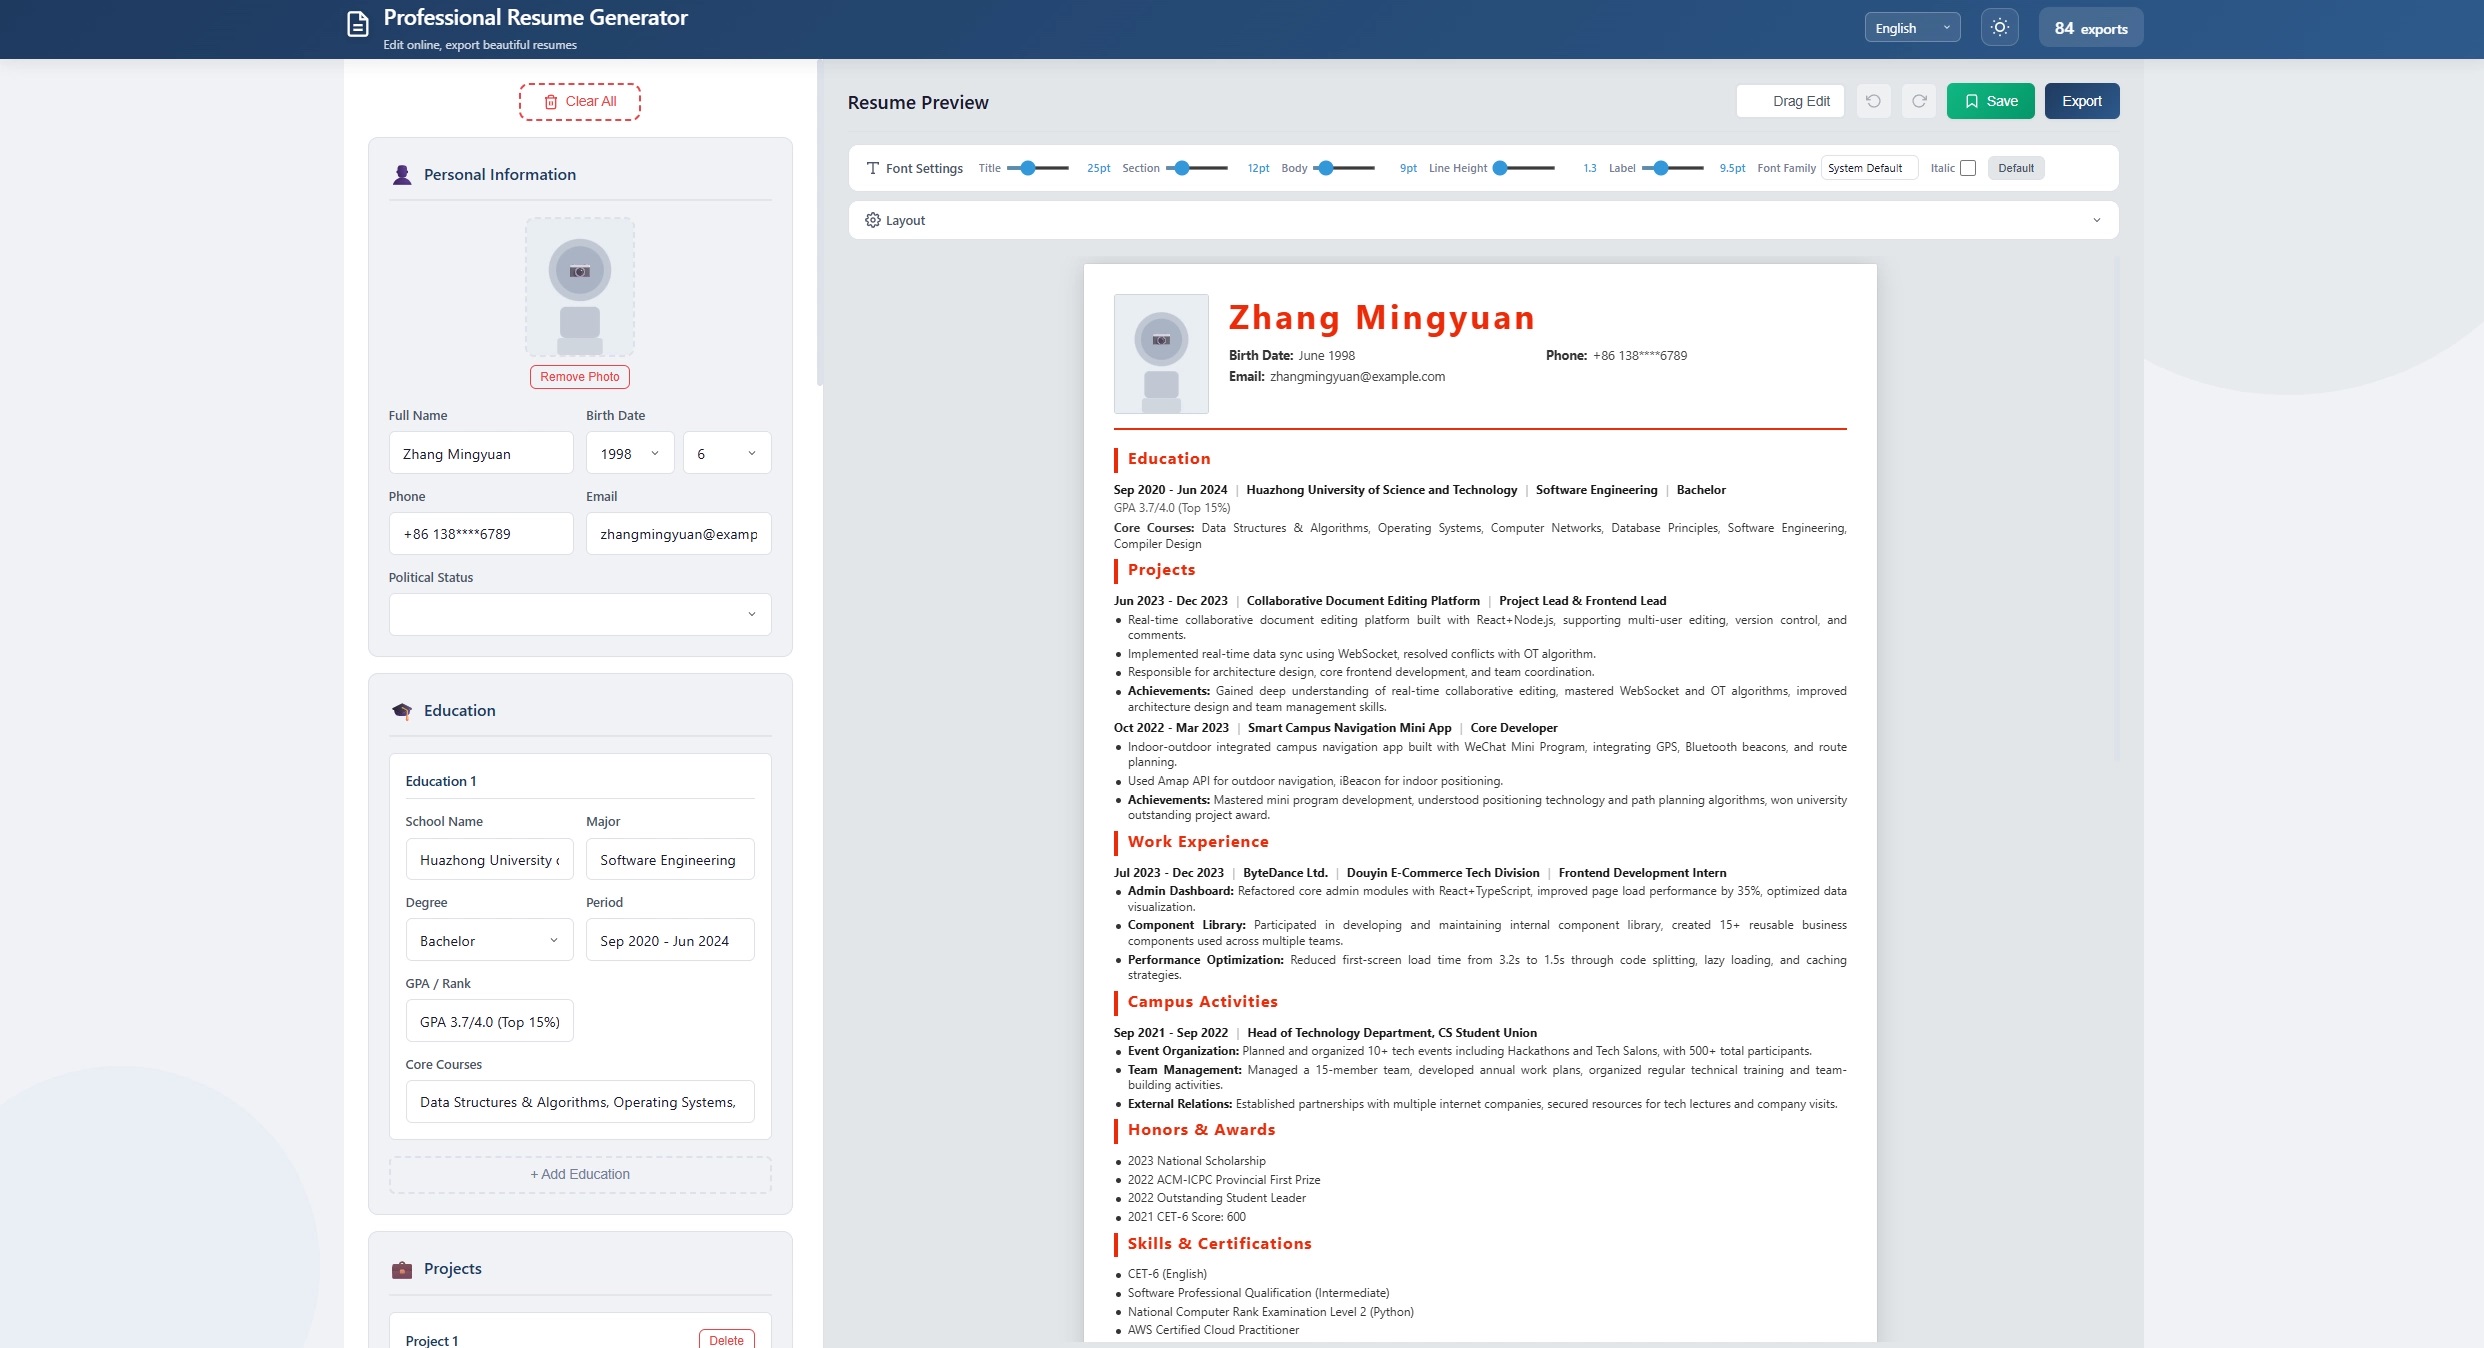Open the English language dropdown
This screenshot has width=2484, height=1348.
click(1912, 28)
